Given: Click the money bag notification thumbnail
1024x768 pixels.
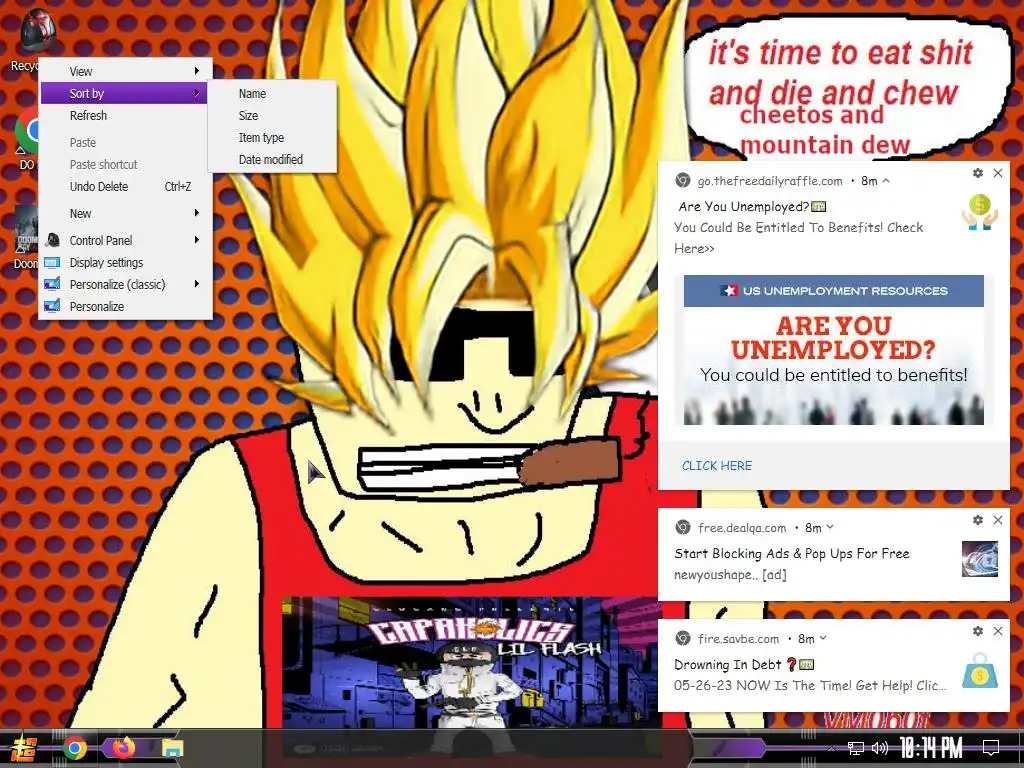Looking at the screenshot, I should (x=980, y=670).
